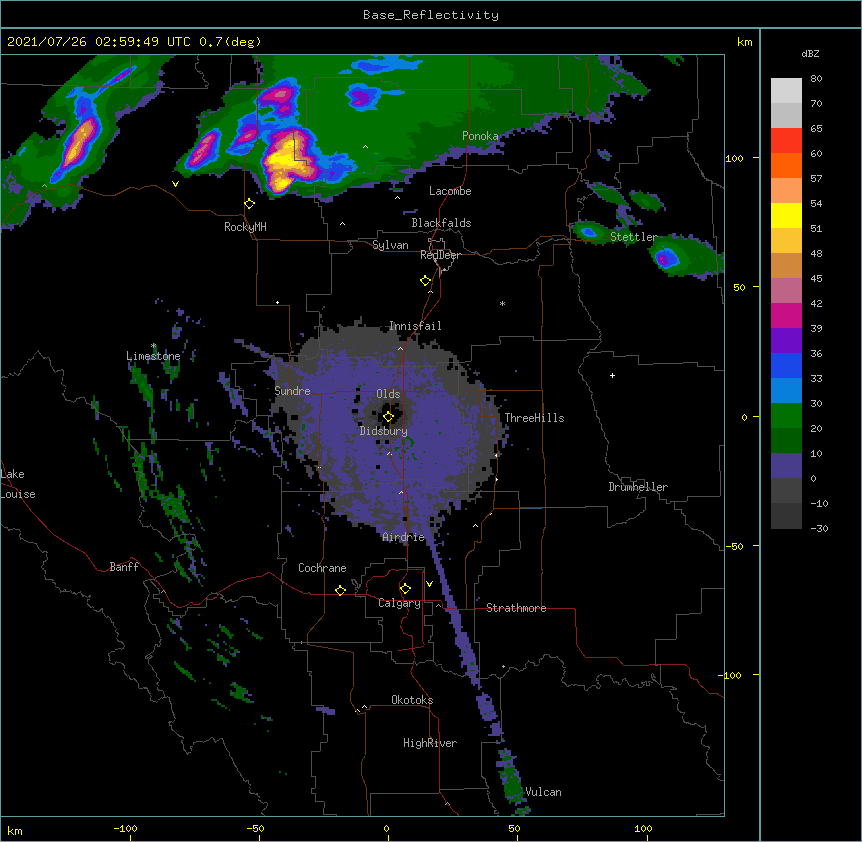Image resolution: width=862 pixels, height=842 pixels.
Task: Click the Sylvan label on the map
Action: coord(390,245)
